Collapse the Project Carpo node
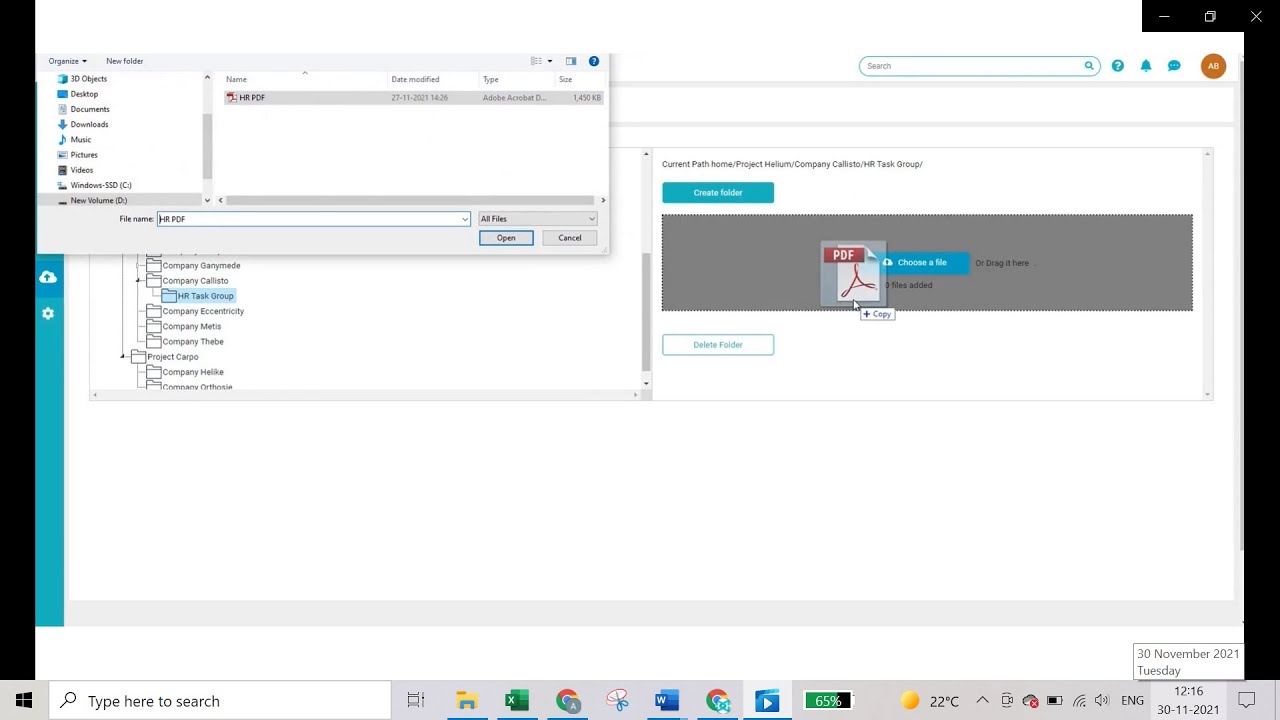 [x=124, y=357]
